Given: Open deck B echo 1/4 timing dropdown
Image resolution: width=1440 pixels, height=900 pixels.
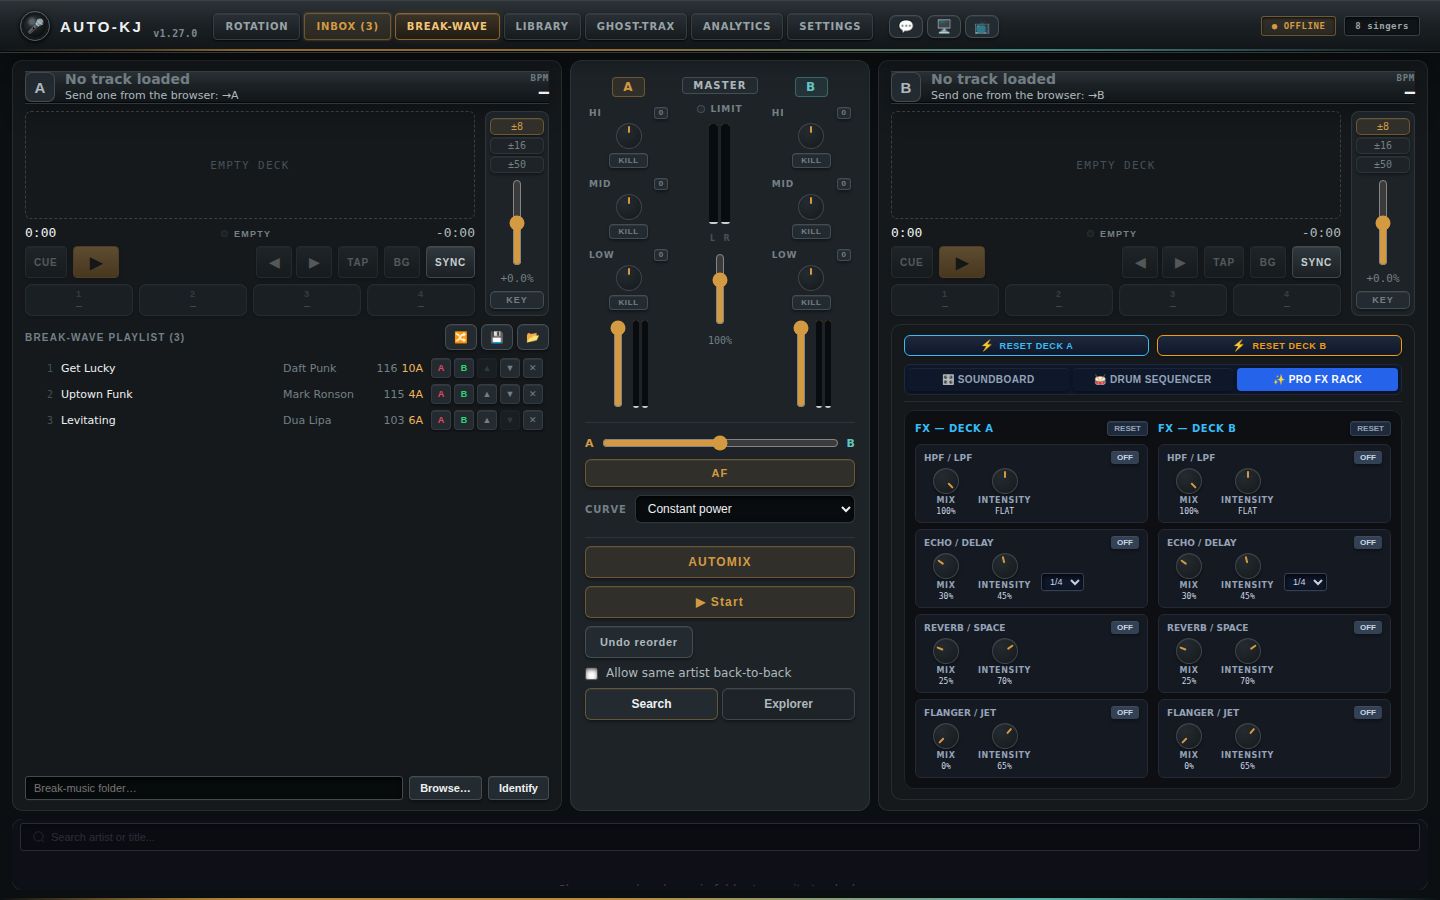Looking at the screenshot, I should [x=1305, y=582].
